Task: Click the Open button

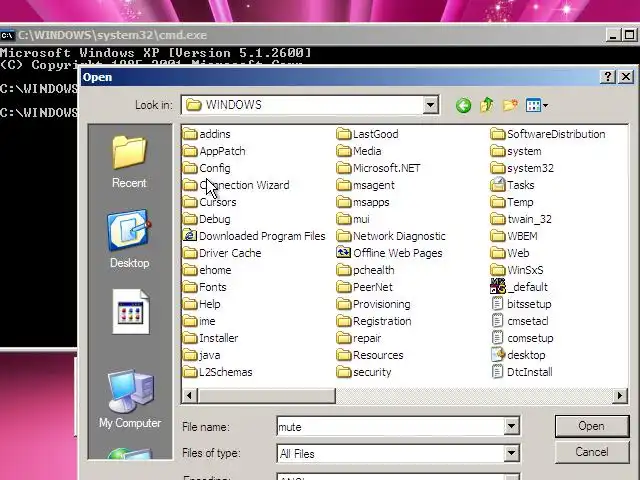Action: point(591,426)
